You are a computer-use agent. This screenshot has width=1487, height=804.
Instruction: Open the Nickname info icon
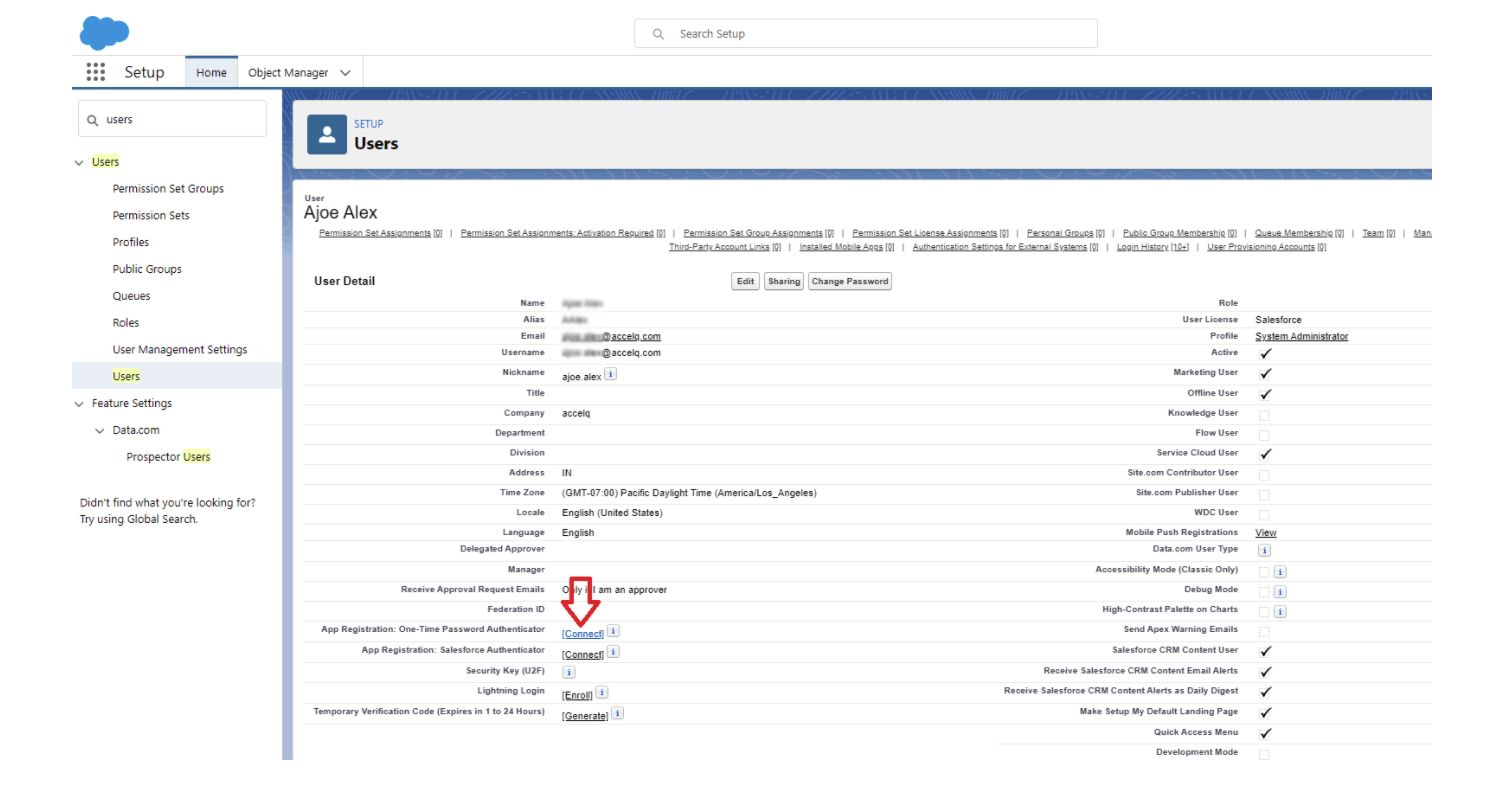point(610,373)
